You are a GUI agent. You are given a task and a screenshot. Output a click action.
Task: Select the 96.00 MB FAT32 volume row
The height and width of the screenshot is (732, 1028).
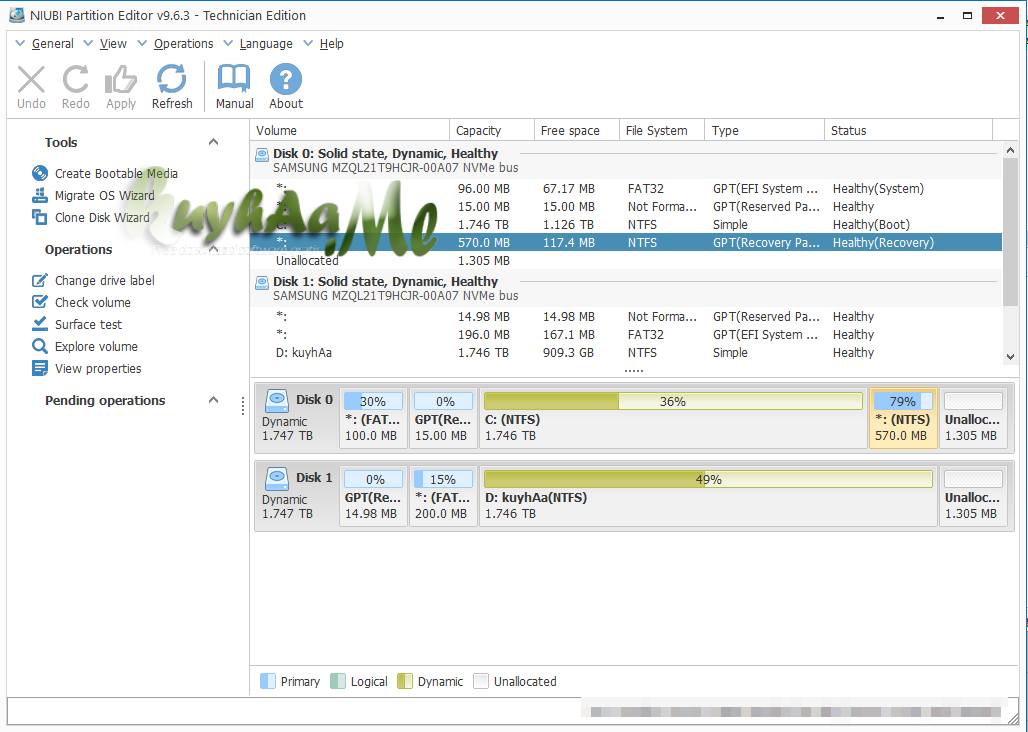tap(626, 189)
